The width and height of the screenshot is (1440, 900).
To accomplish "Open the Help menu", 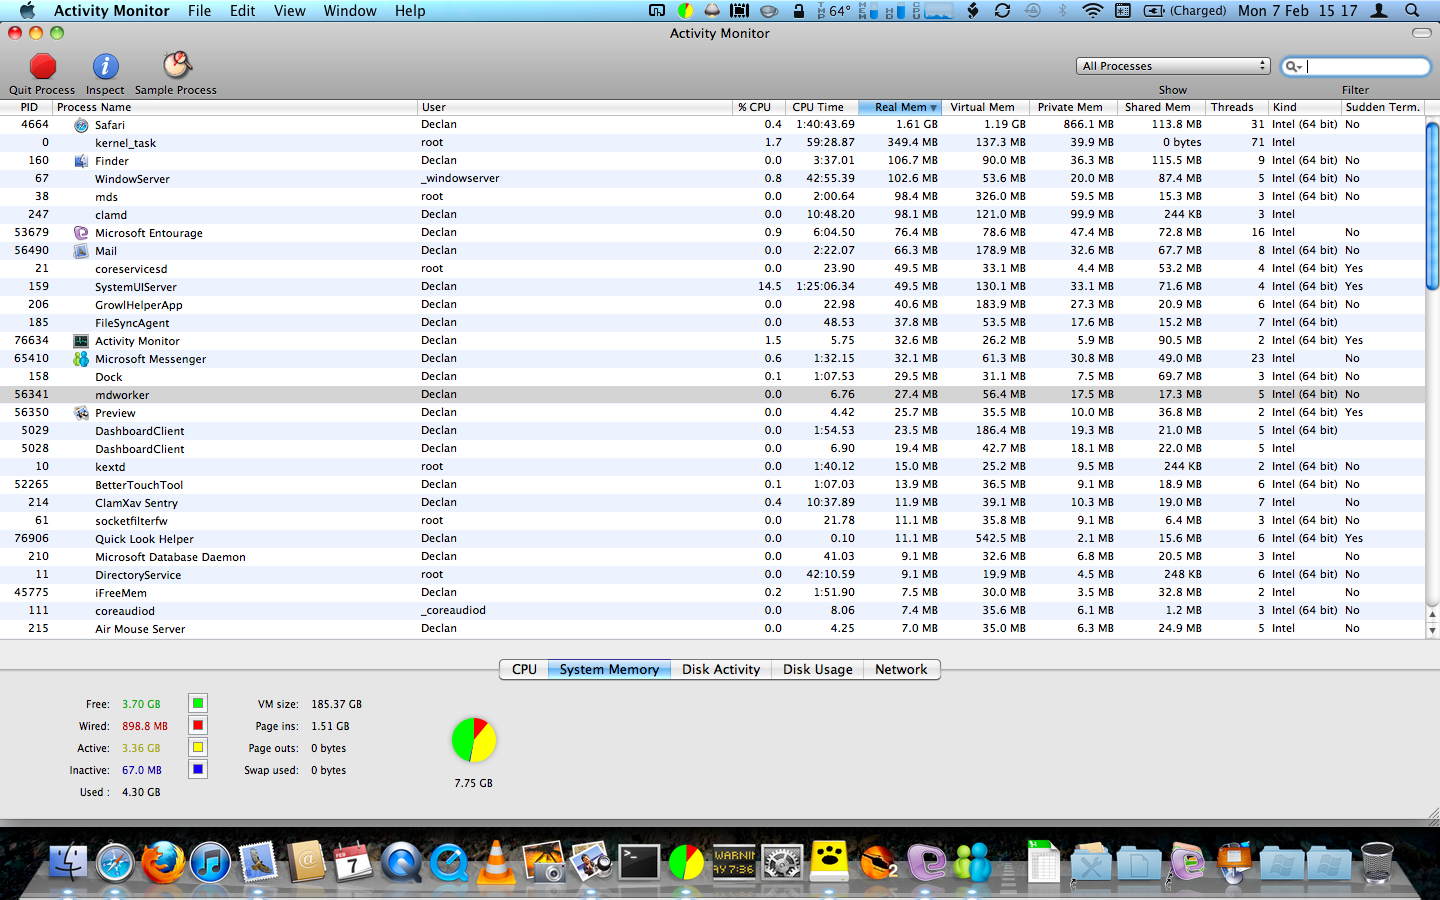I will 410,10.
